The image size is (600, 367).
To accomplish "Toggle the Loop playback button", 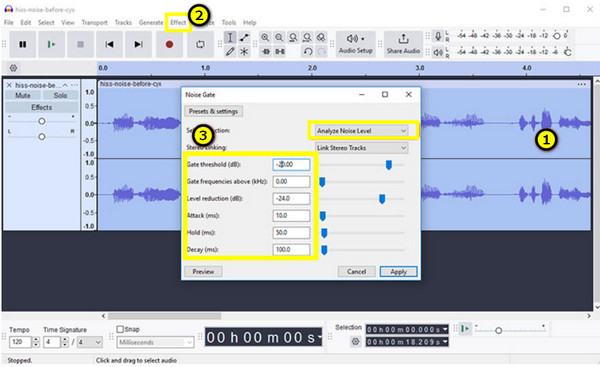I will tap(200, 44).
